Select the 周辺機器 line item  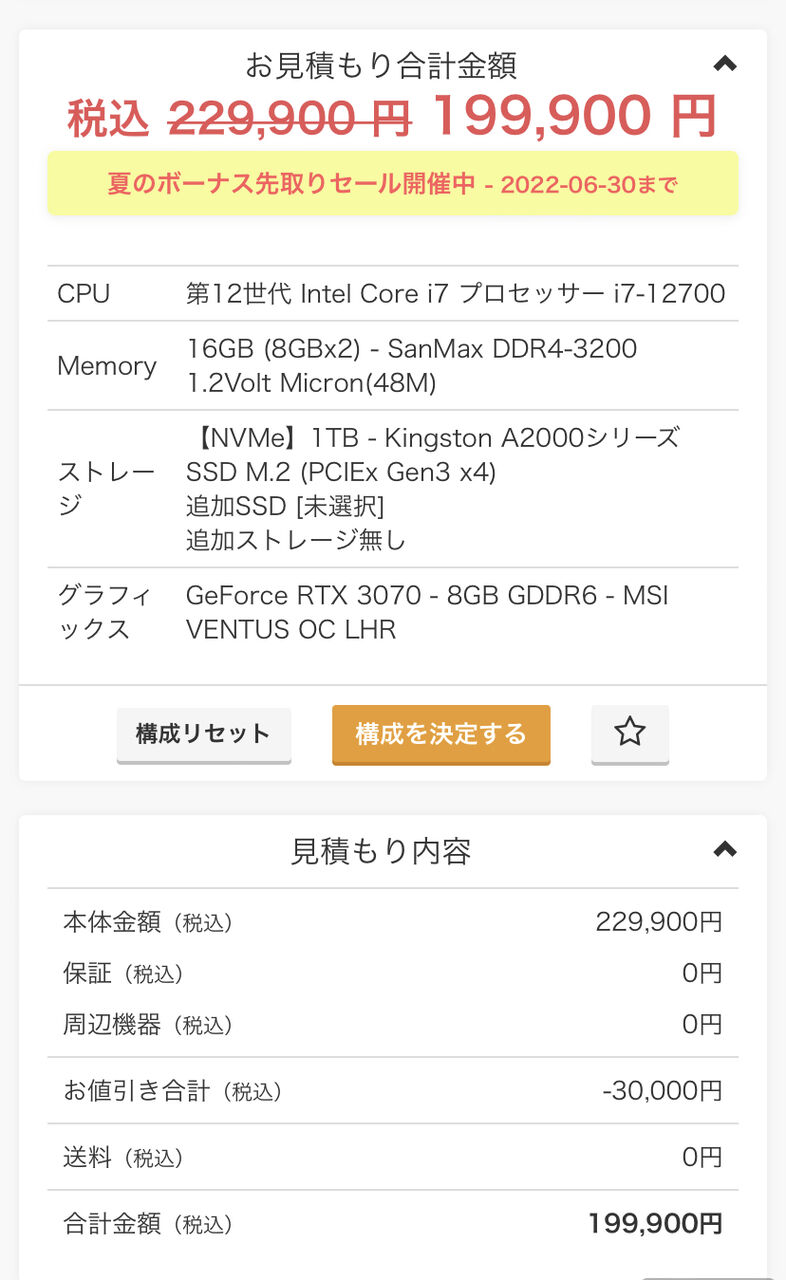[392, 1024]
